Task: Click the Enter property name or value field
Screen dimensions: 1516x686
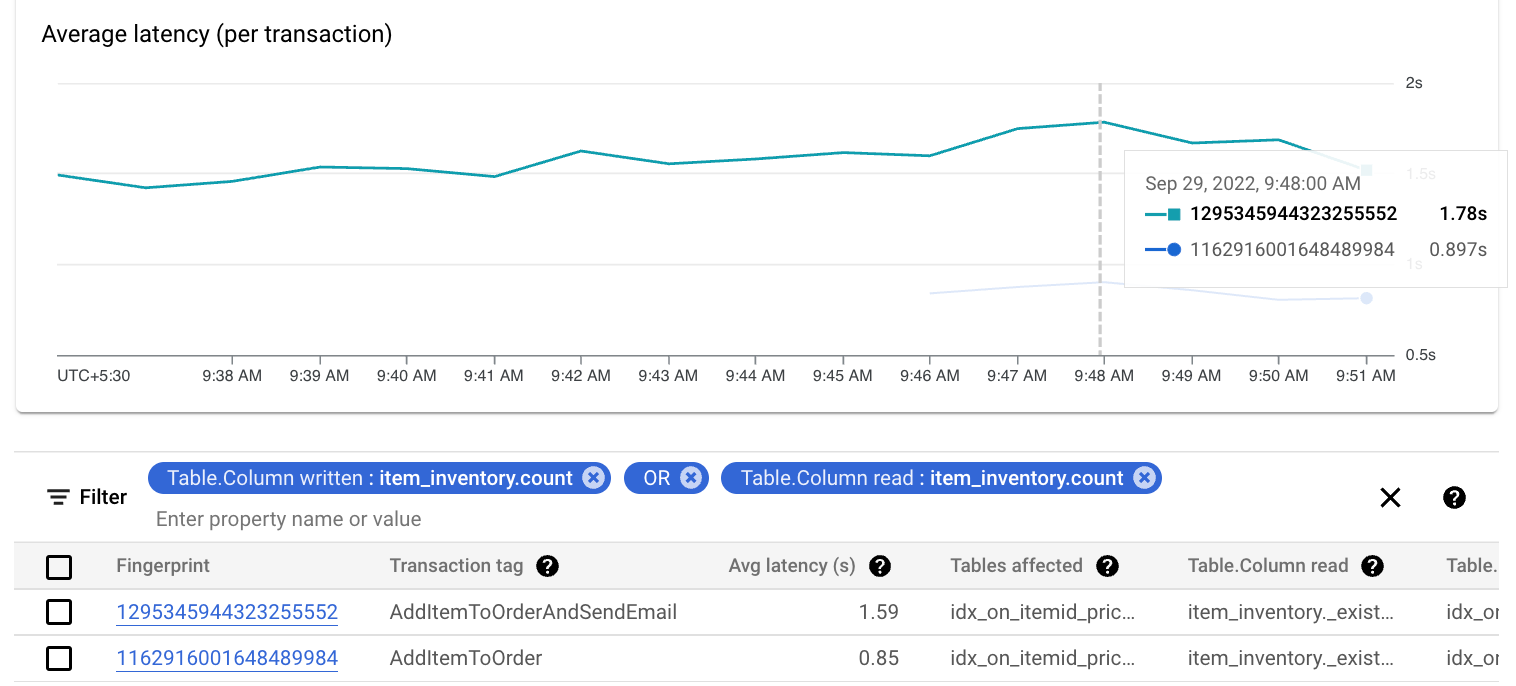Action: click(288, 519)
